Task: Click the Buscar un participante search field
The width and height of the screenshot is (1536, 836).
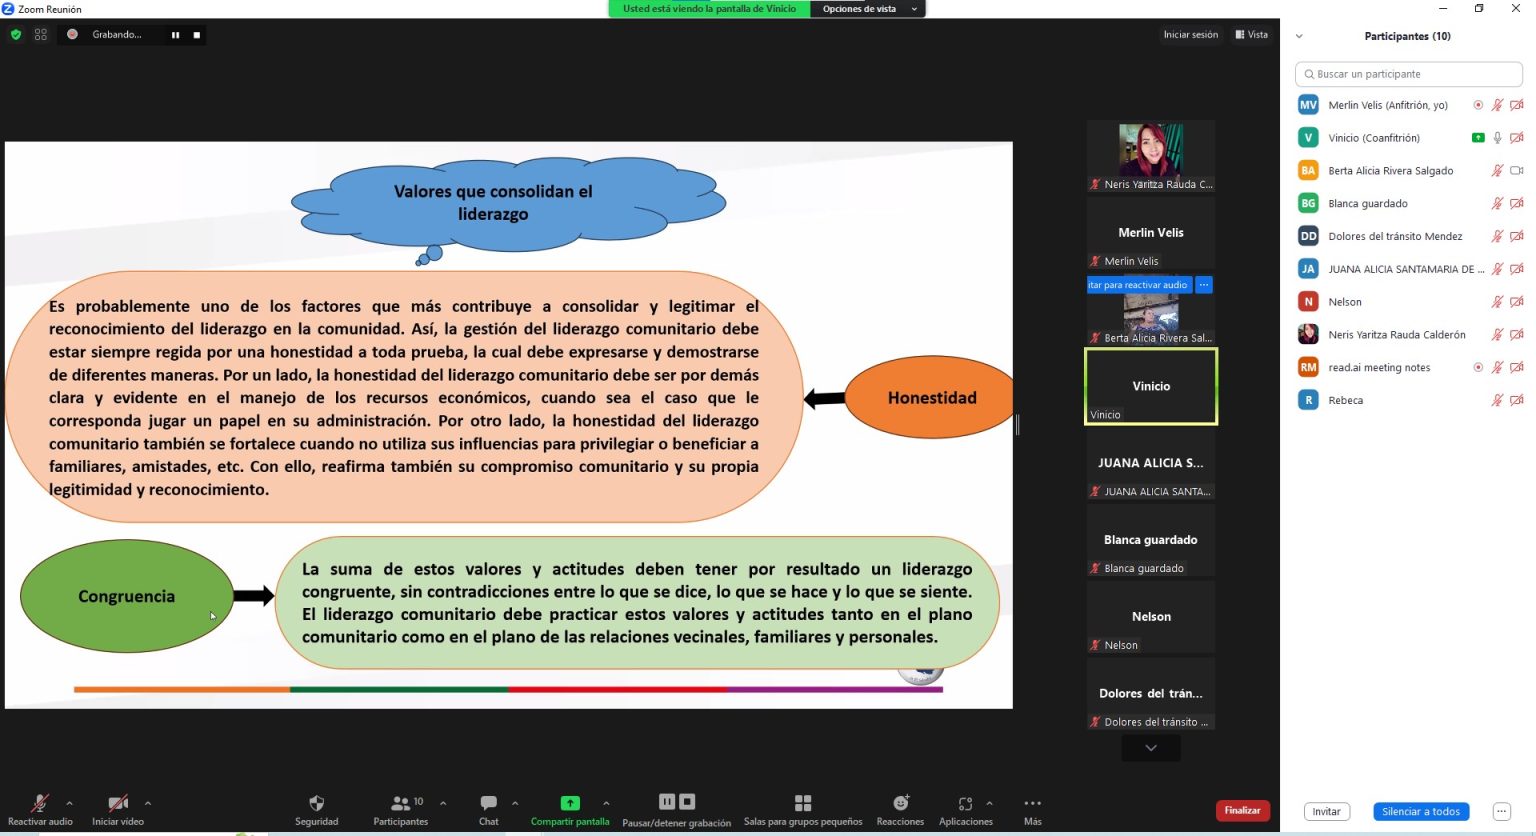Action: click(x=1408, y=74)
